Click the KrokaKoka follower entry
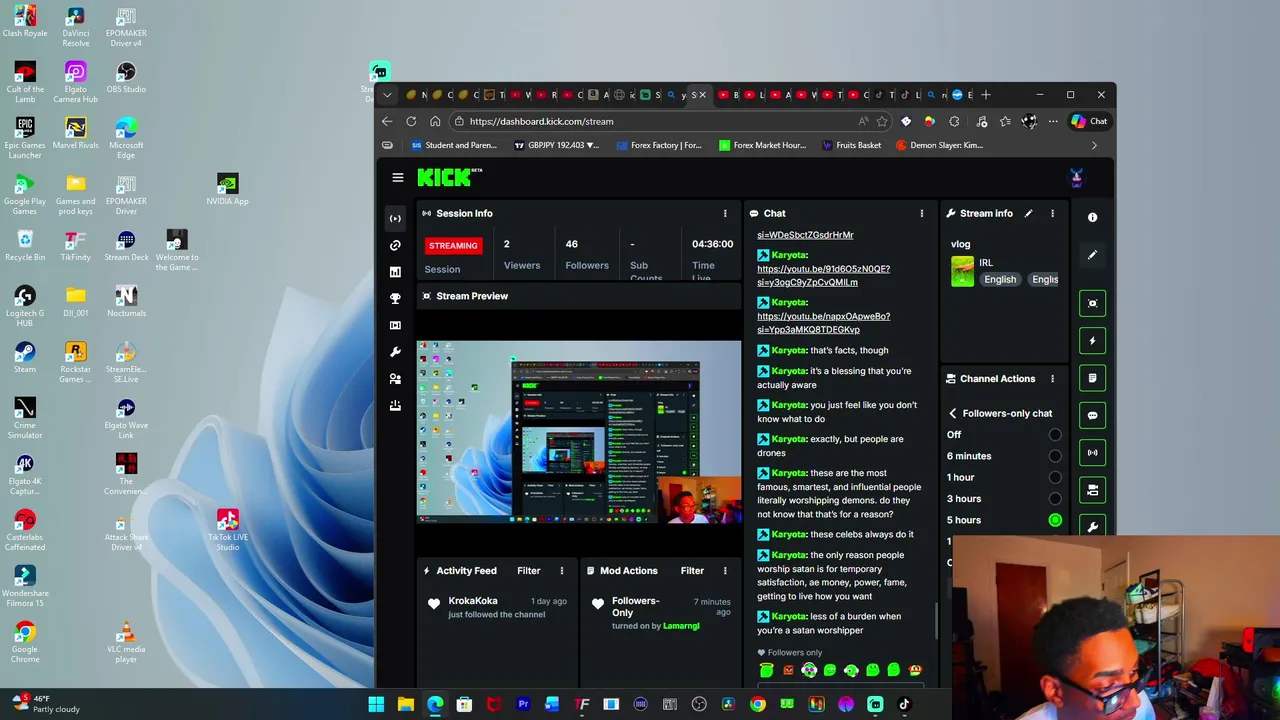 click(x=496, y=607)
